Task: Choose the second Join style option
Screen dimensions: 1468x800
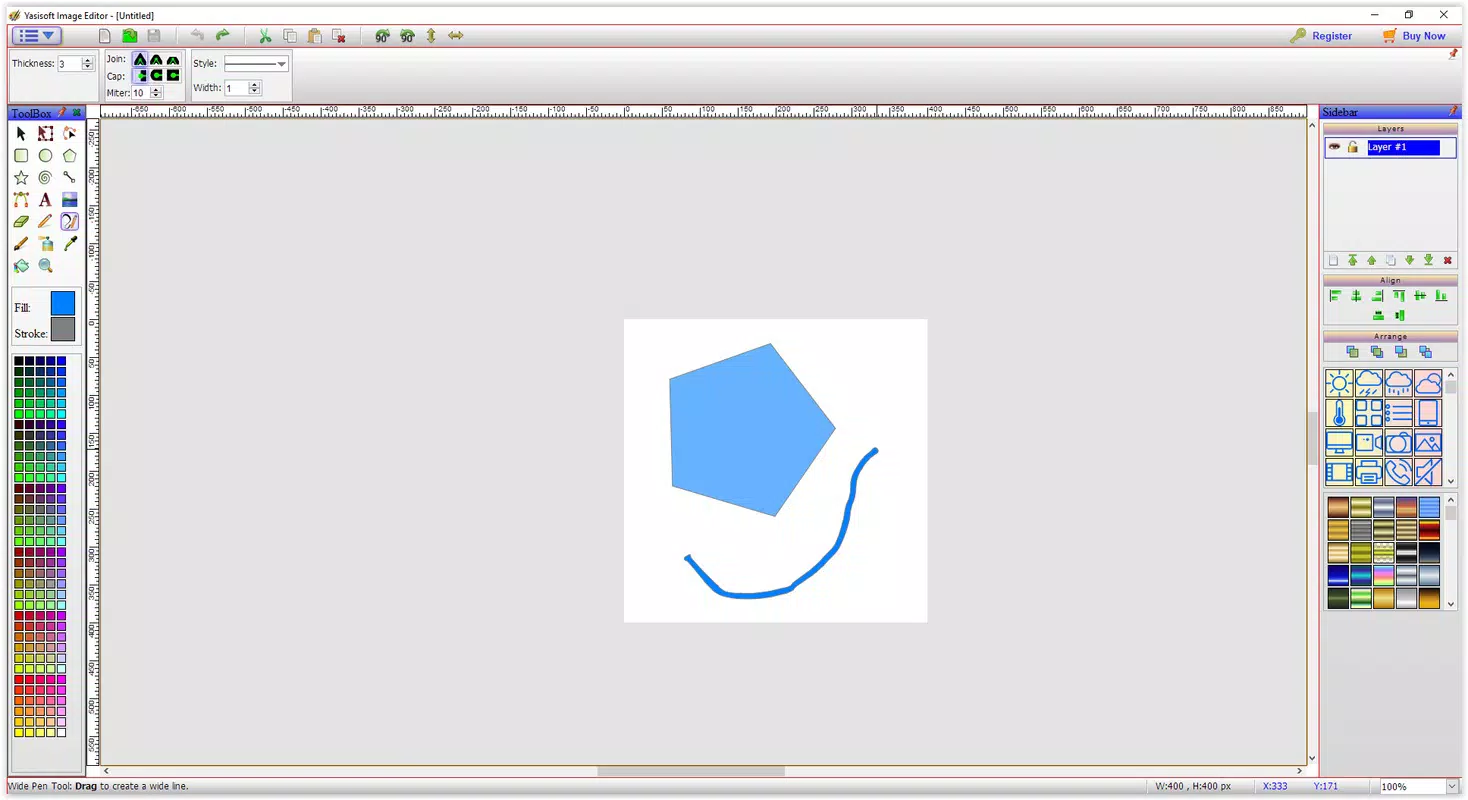Action: pos(156,59)
